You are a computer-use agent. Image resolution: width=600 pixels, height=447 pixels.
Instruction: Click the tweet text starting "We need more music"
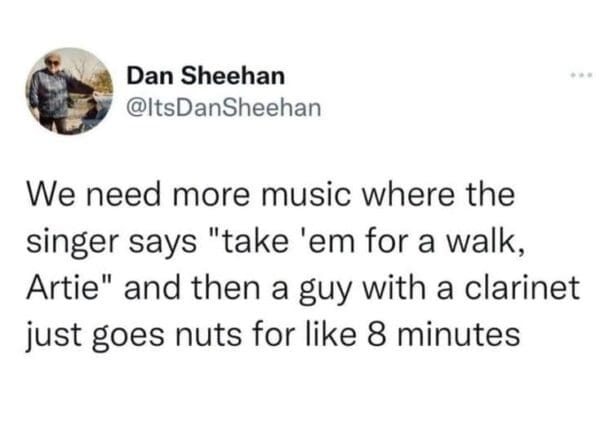click(302, 264)
